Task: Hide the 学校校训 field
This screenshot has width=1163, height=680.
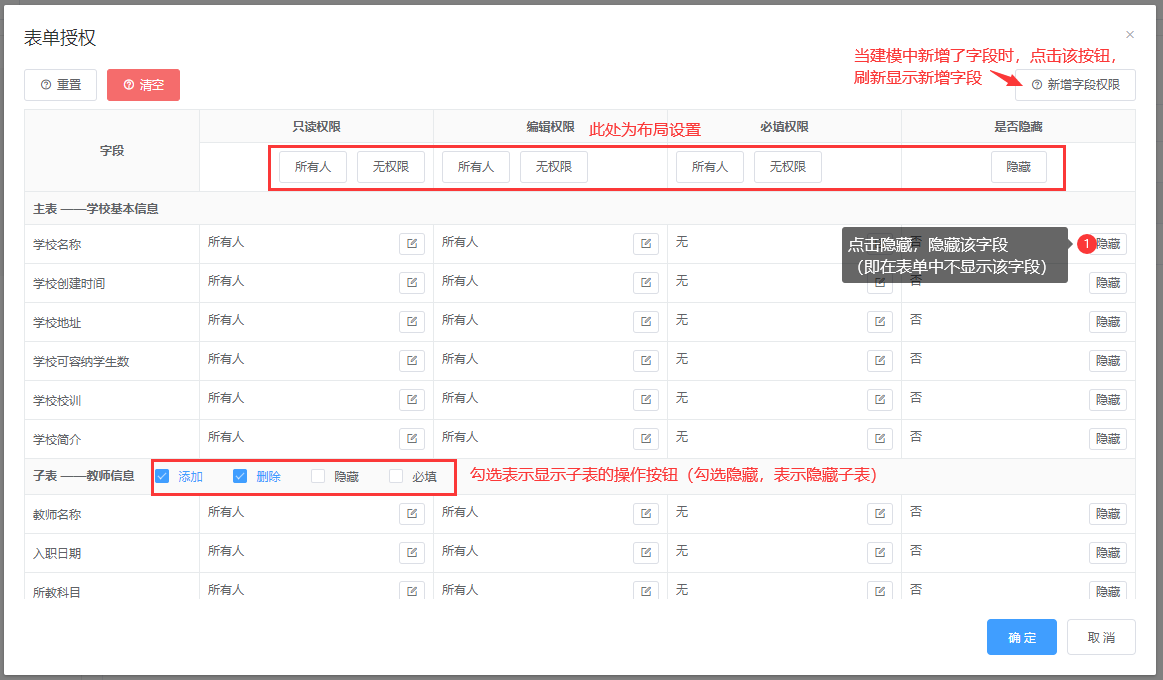Action: click(1107, 400)
